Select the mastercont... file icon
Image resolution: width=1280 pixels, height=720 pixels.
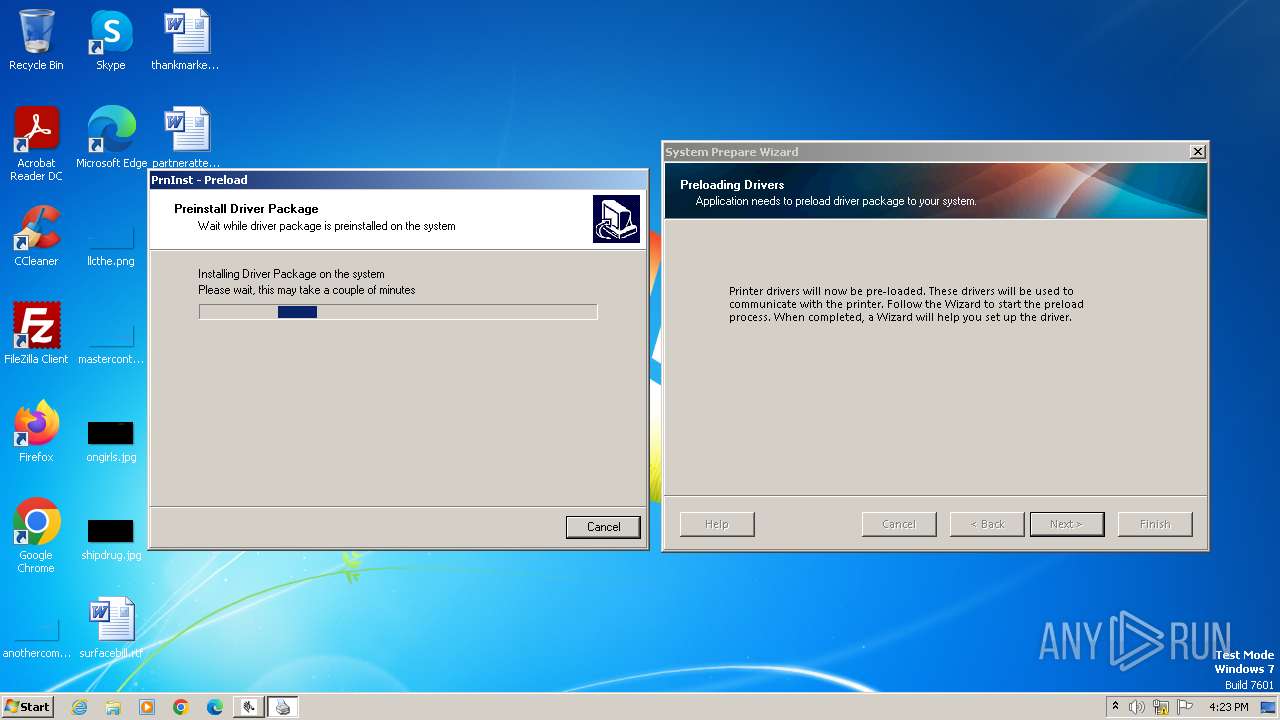(110, 344)
